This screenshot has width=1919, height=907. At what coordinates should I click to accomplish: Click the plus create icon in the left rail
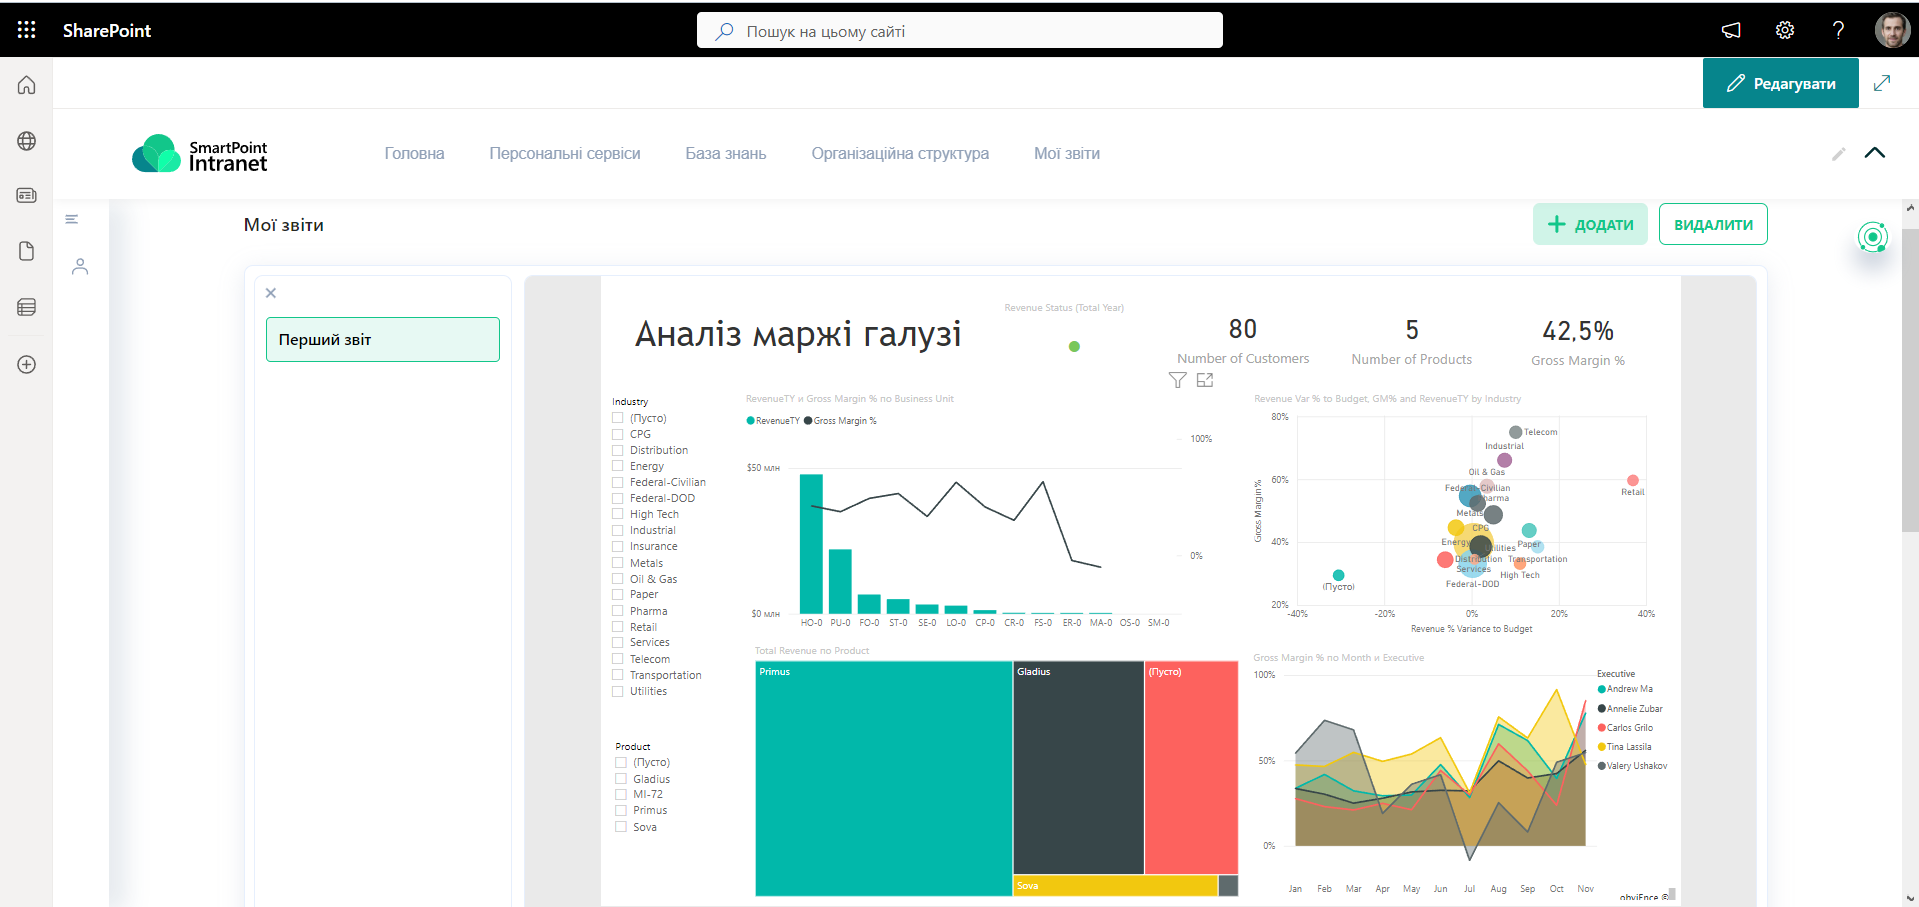27,364
